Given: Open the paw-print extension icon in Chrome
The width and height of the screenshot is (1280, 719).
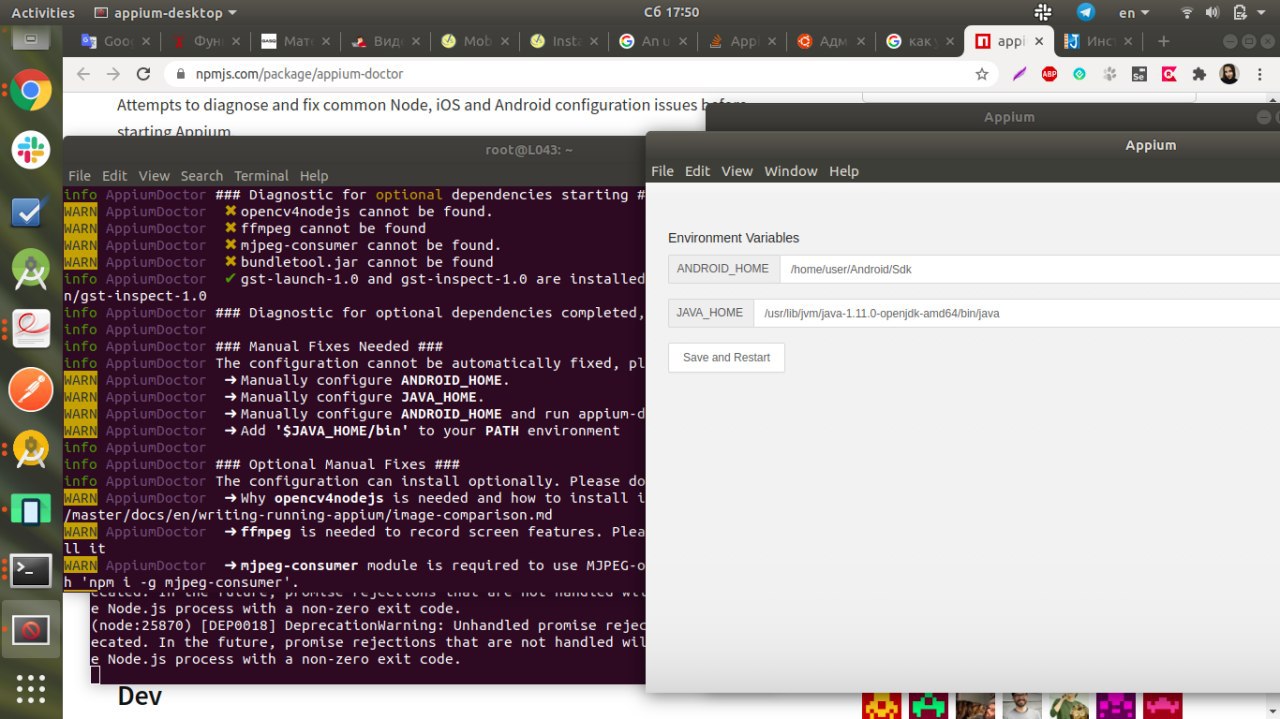Looking at the screenshot, I should 1109,74.
